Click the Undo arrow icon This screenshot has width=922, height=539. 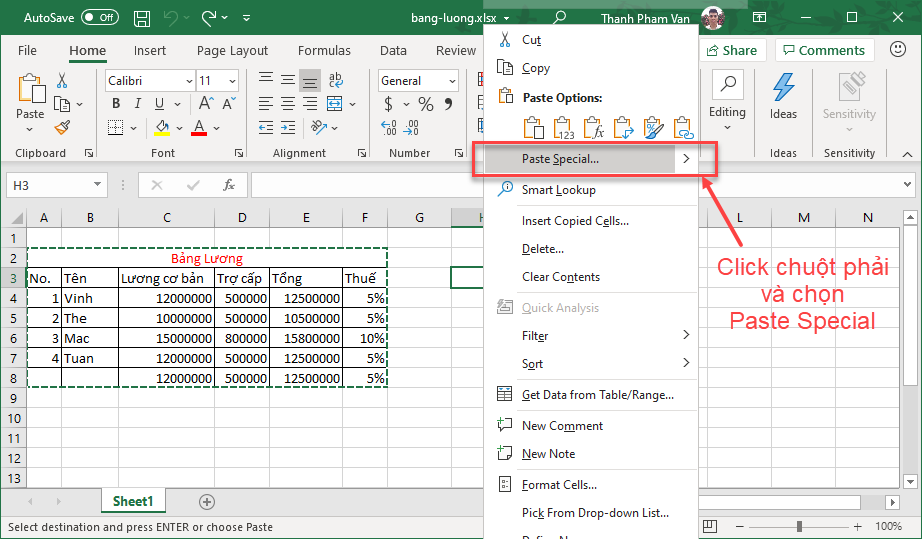pyautogui.click(x=171, y=18)
